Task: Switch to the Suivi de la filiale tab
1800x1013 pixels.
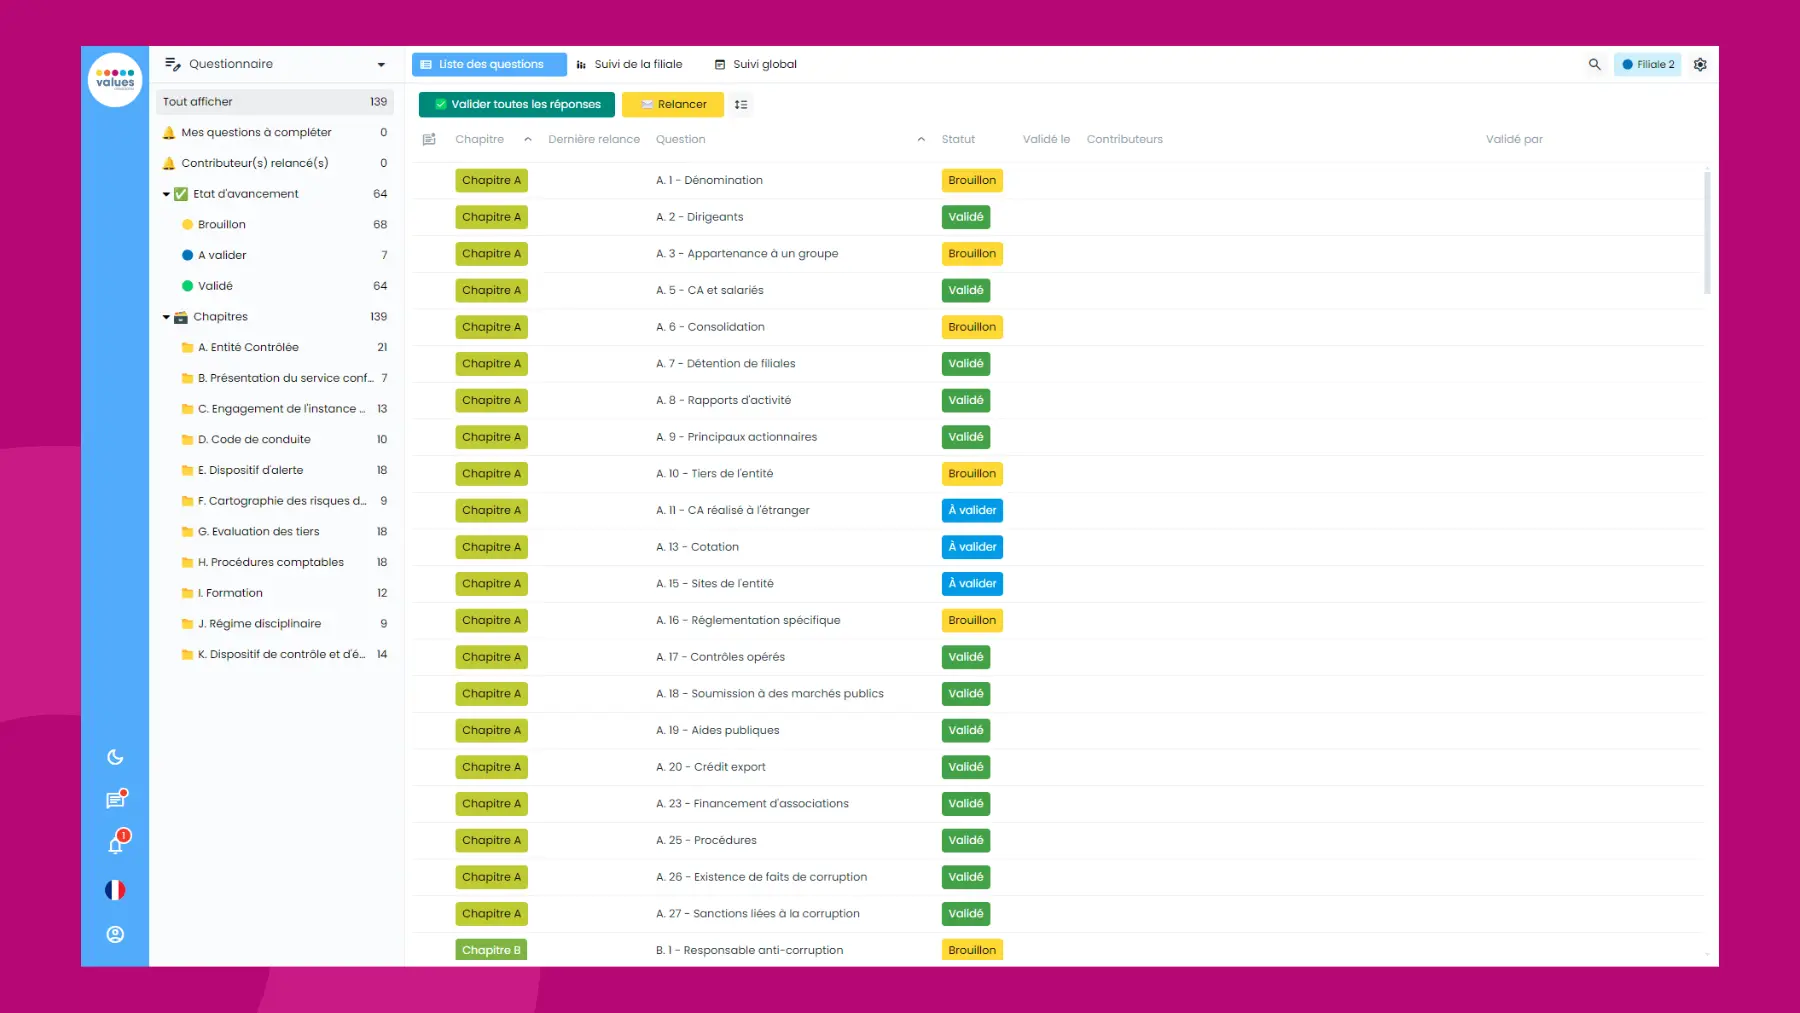Action: click(x=637, y=63)
